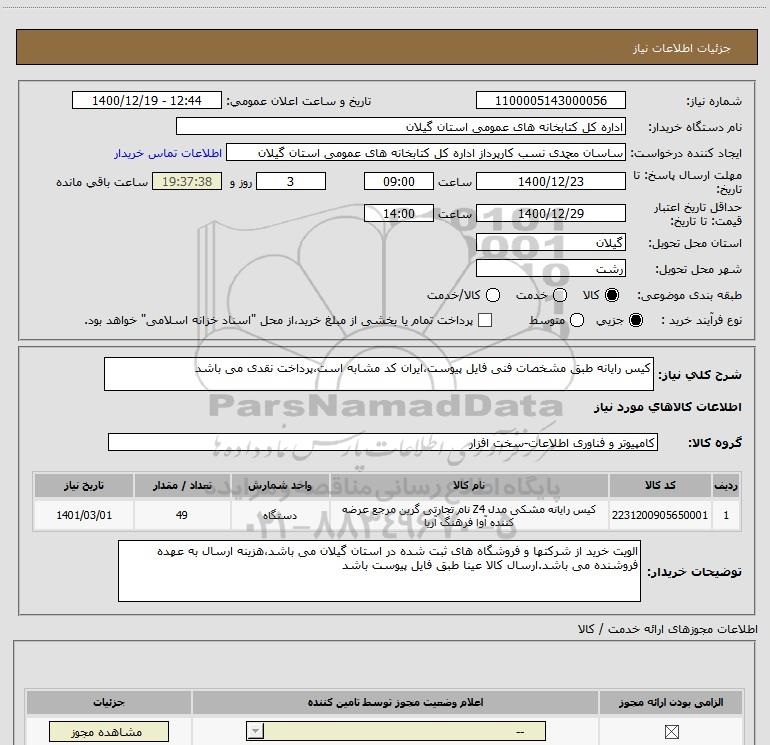Select the متوسط purchase type radio
Screen dimensions: 770x745
tap(577, 320)
